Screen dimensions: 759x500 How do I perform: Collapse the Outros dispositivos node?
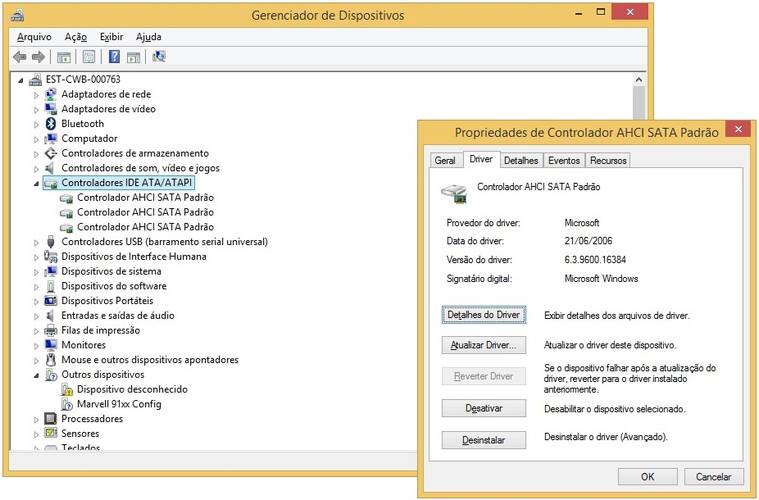(36, 375)
